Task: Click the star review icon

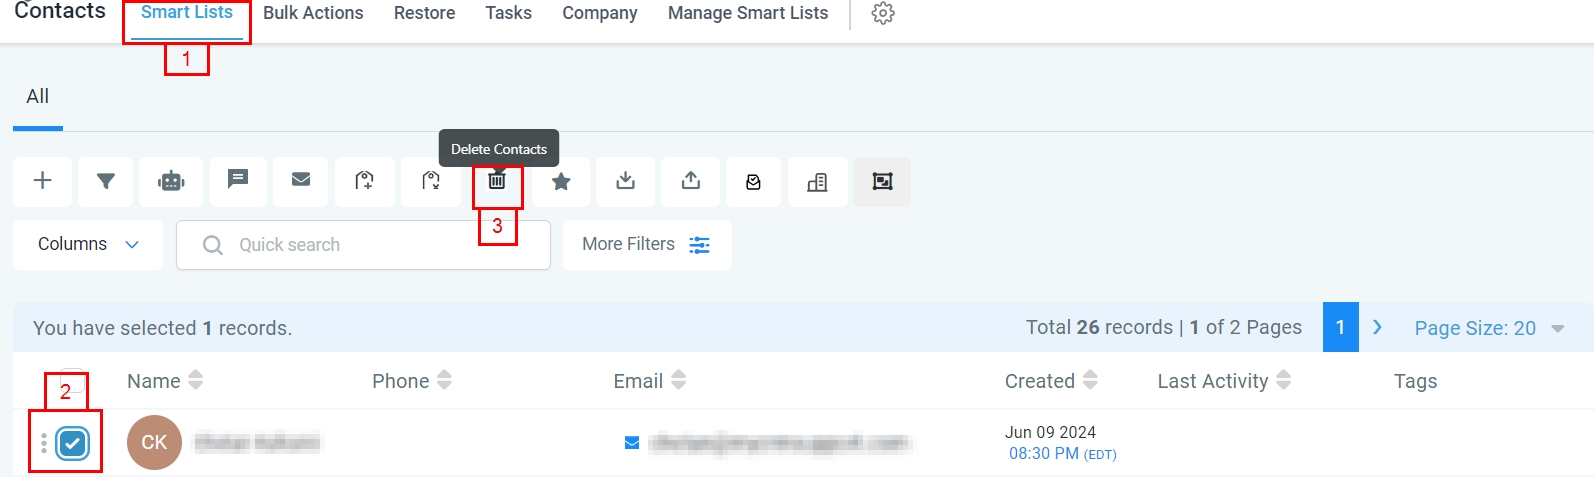Action: 561,181
